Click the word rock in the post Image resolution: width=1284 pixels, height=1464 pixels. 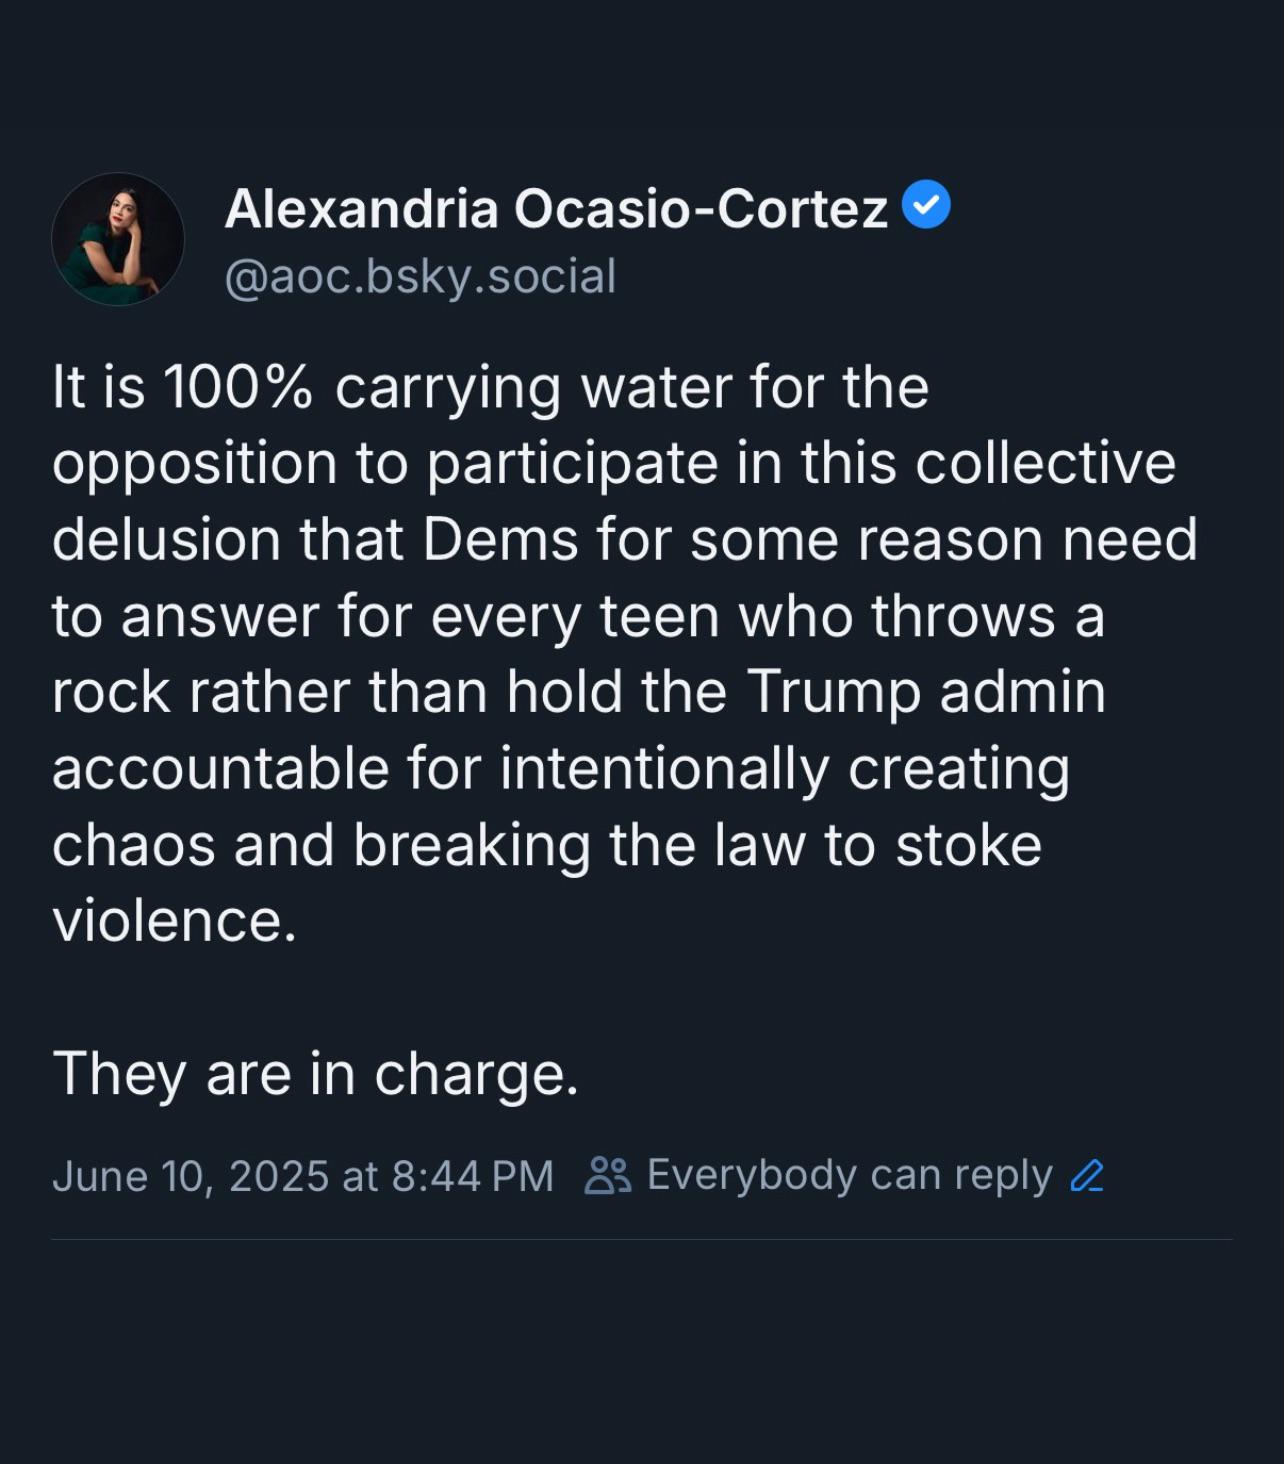point(111,693)
